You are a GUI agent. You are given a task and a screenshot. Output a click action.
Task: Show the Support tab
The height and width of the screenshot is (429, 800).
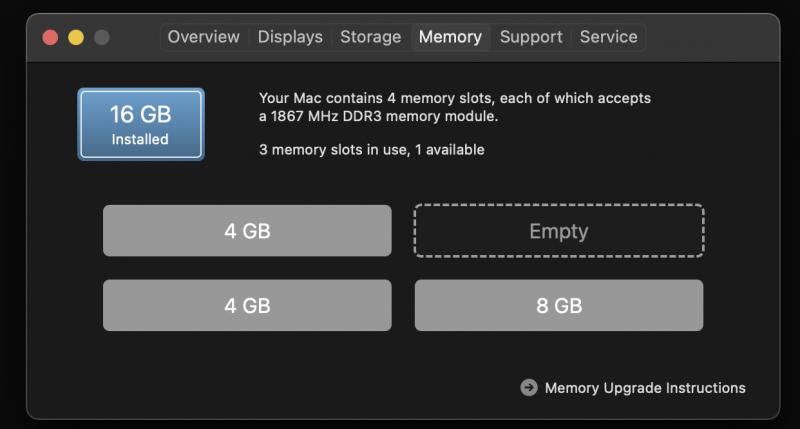531,37
